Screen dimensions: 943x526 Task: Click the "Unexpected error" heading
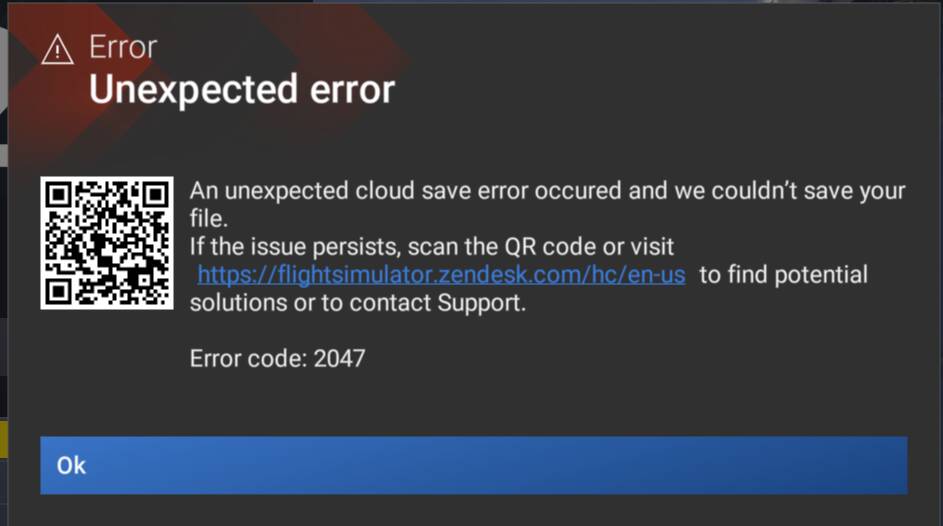[x=241, y=91]
